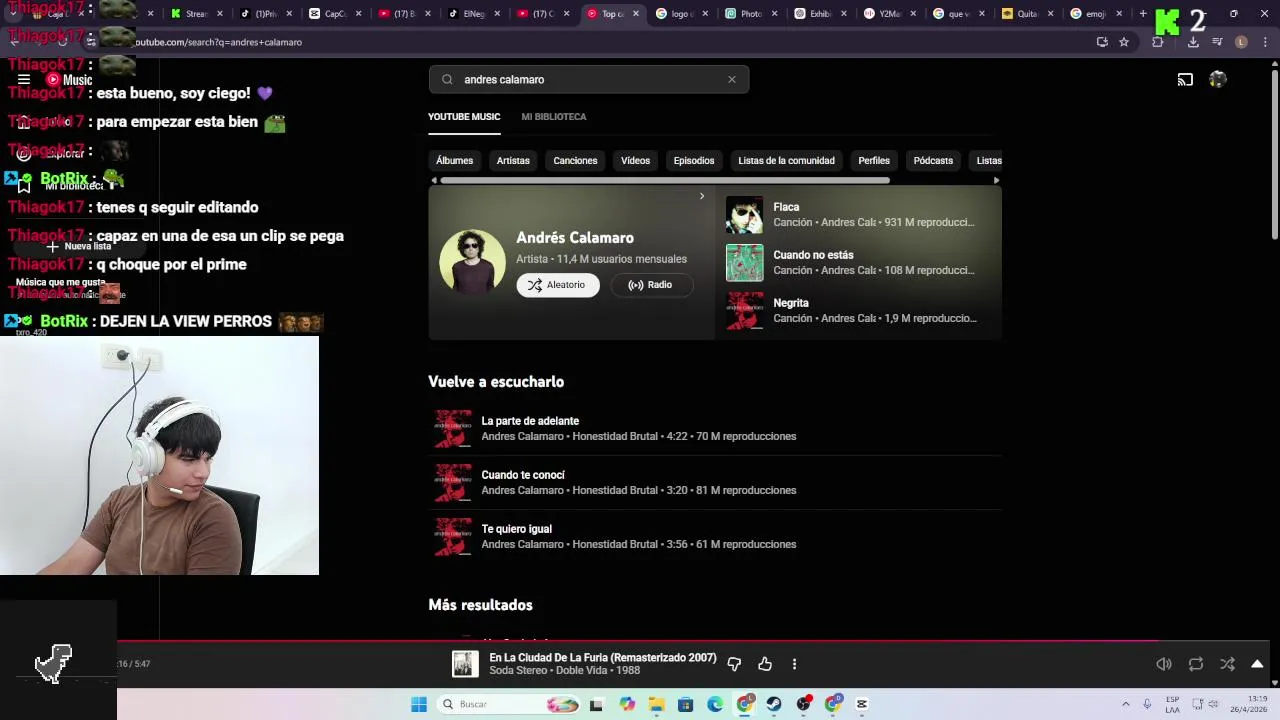The image size is (1280, 720).
Task: Click the right arrow of chips scrollbar
Action: pyautogui.click(x=996, y=181)
